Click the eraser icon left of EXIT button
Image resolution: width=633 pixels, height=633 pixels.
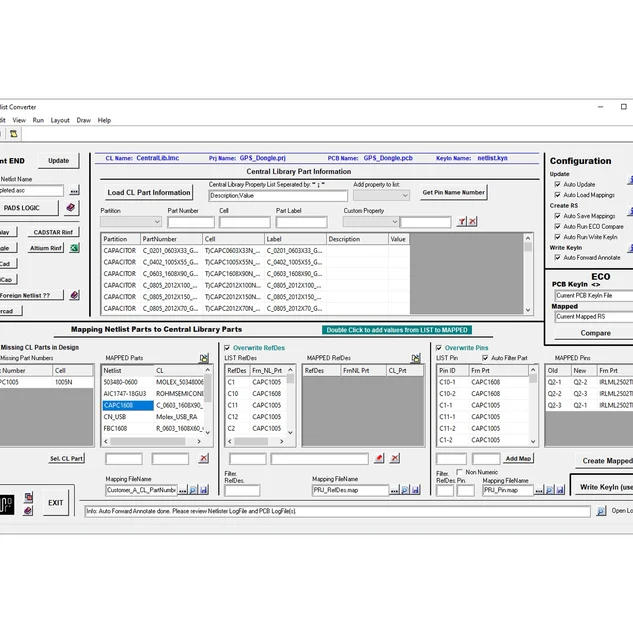pyautogui.click(x=28, y=511)
